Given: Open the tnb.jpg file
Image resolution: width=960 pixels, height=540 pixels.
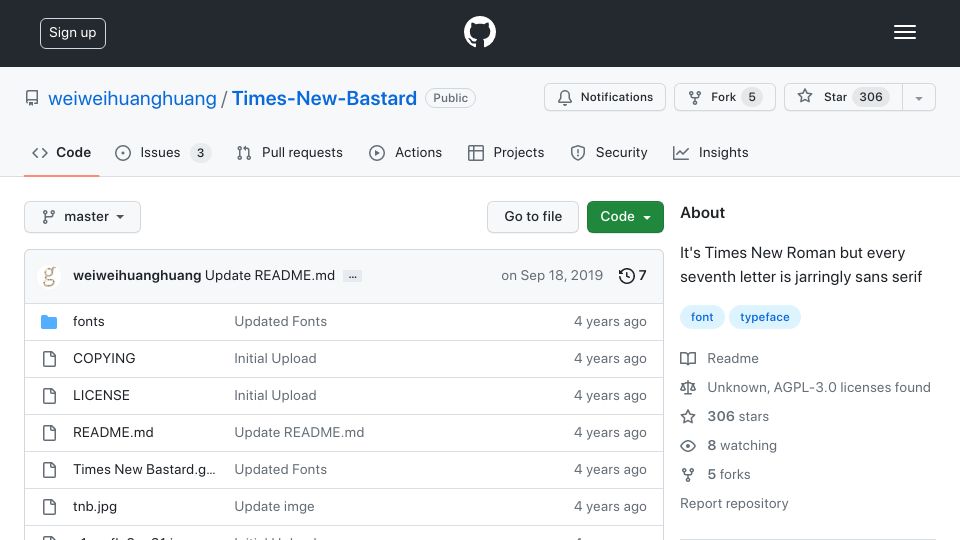Looking at the screenshot, I should coord(95,506).
